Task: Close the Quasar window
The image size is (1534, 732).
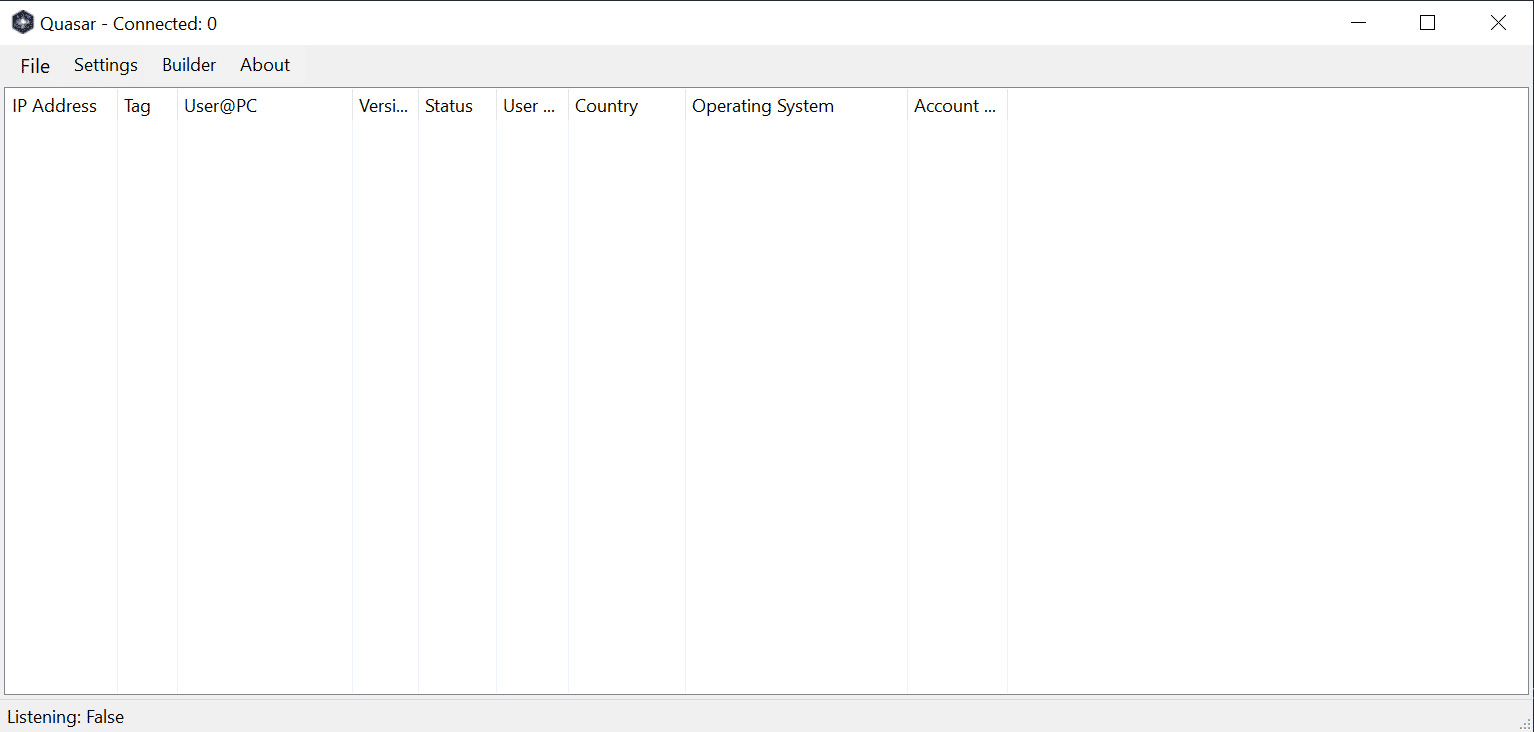Action: pos(1498,23)
